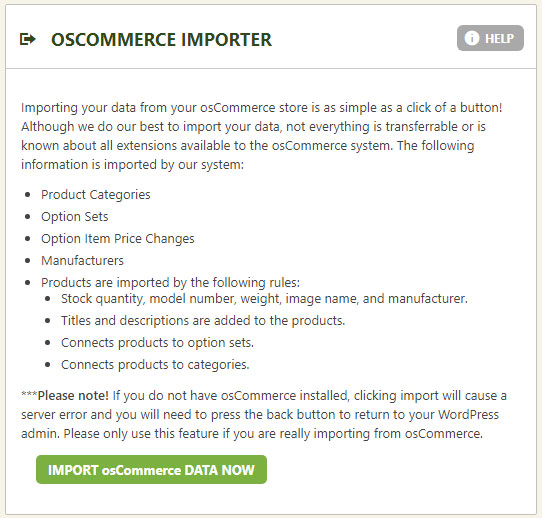The width and height of the screenshot is (542, 518).
Task: Click the OSCOMMERCE IMPORTER heading
Action: pos(161,39)
